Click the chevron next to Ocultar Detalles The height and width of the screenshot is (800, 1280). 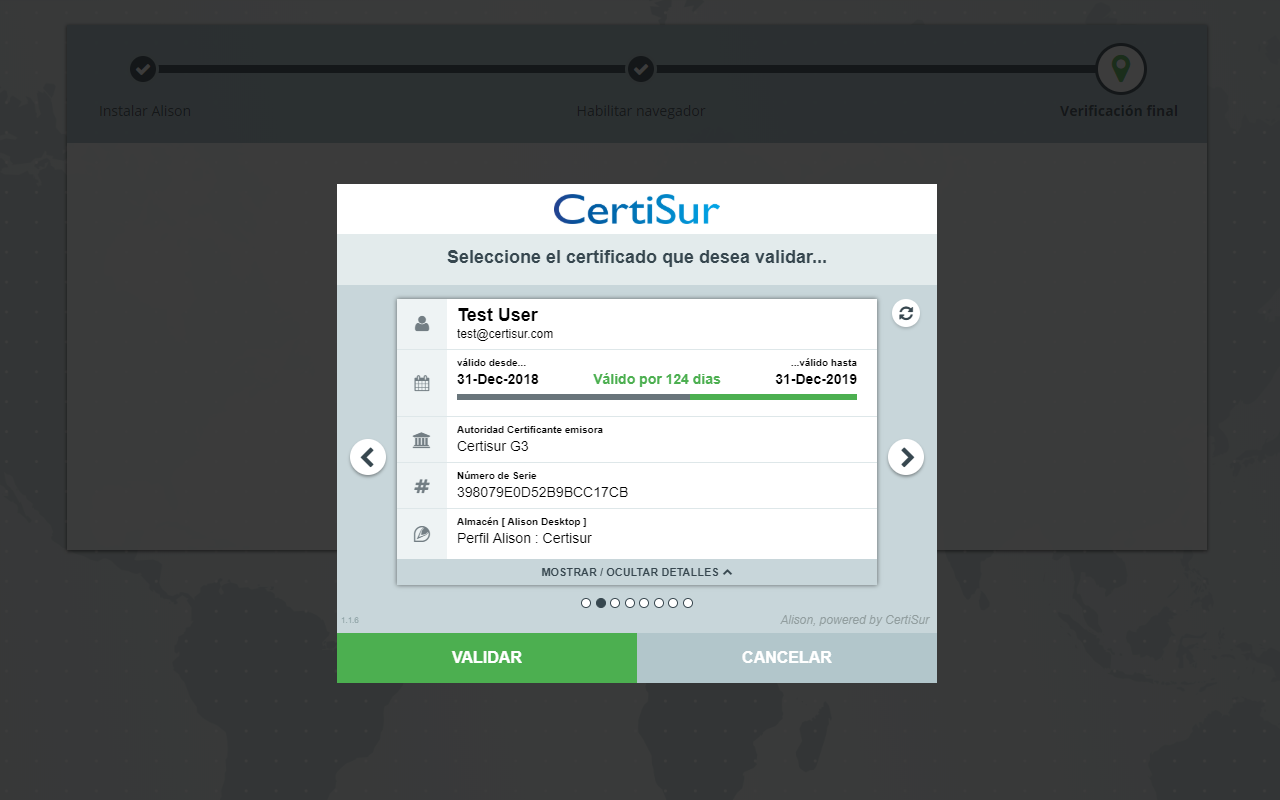[727, 572]
